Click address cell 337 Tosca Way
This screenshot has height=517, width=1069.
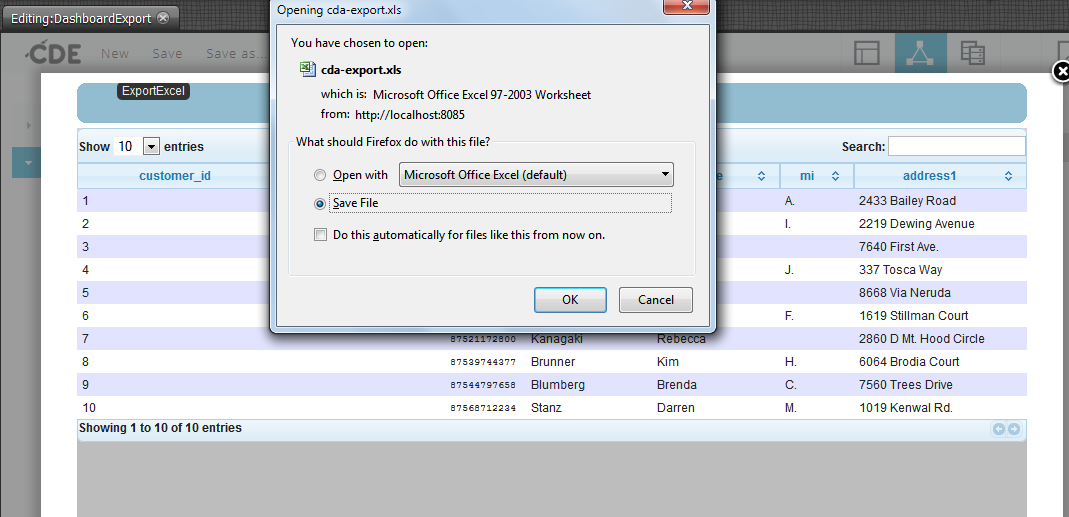click(900, 269)
